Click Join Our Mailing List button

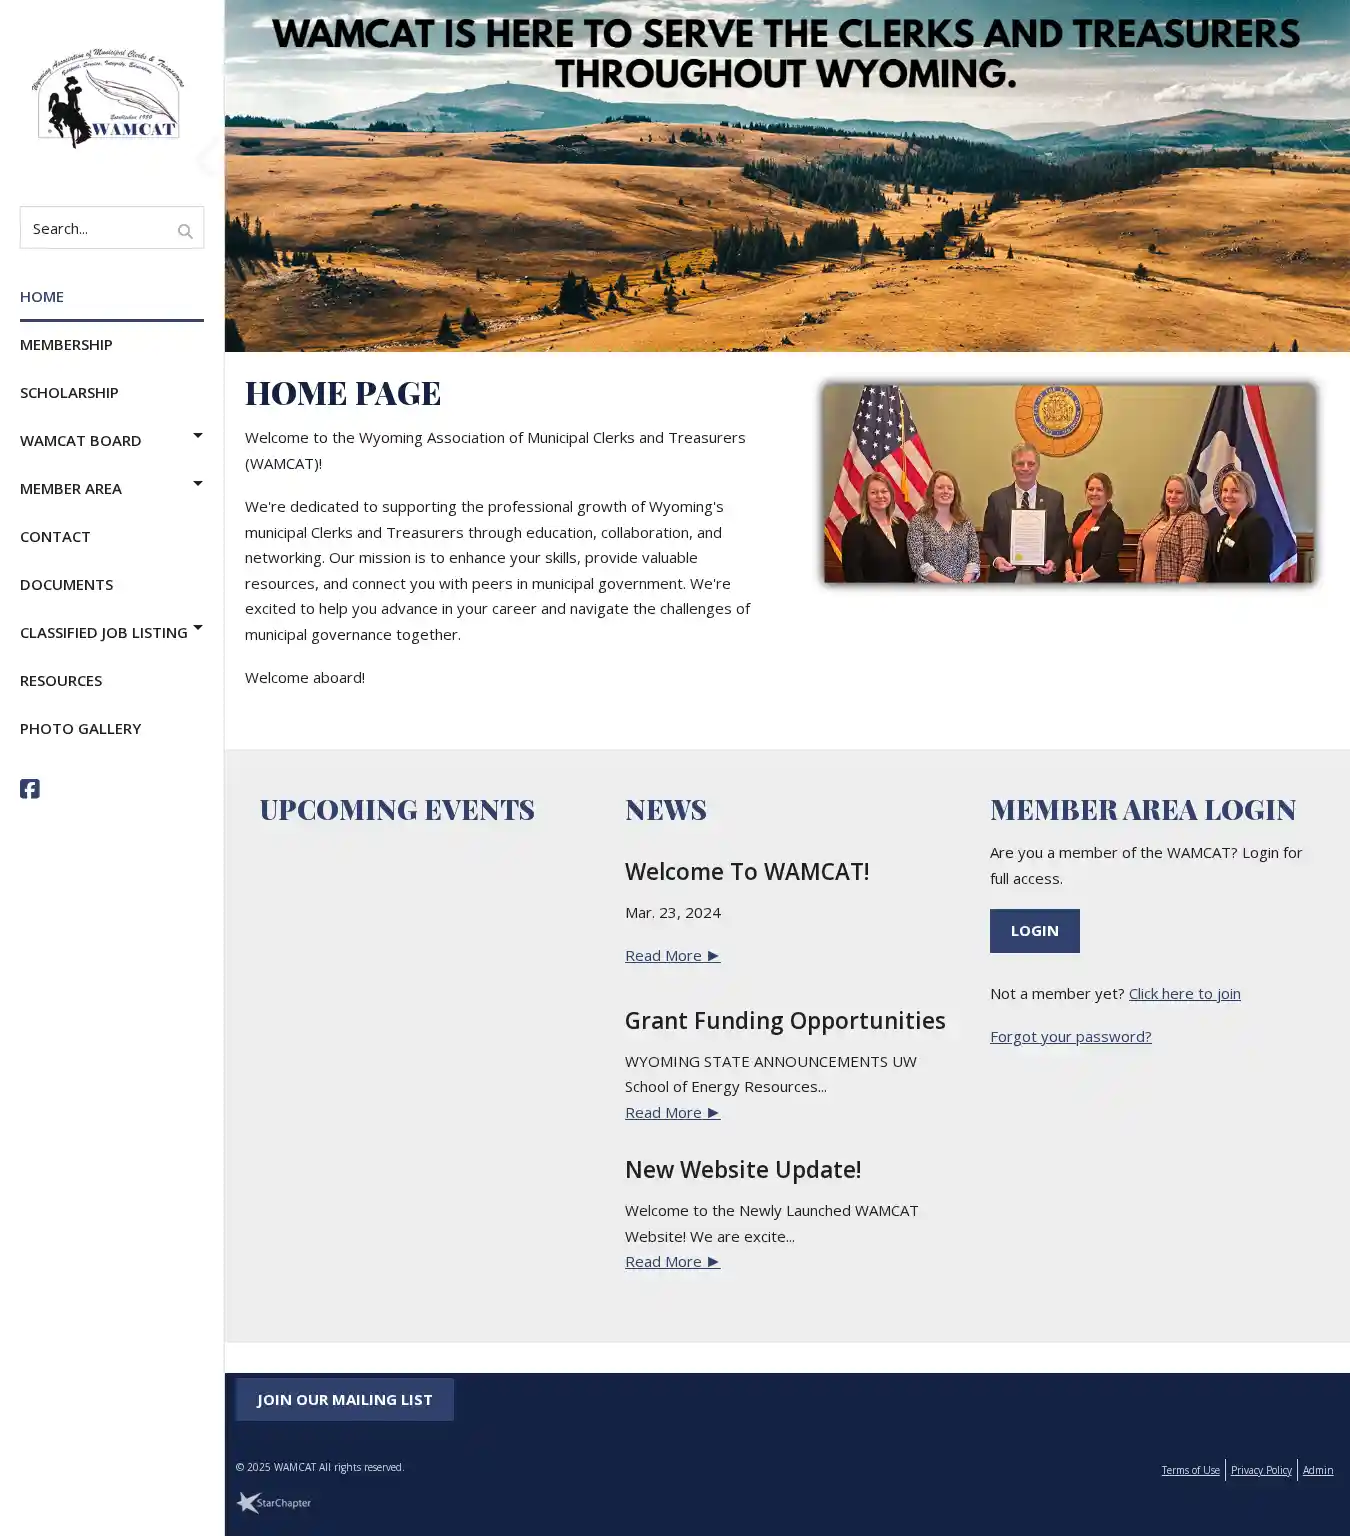[x=344, y=1399]
